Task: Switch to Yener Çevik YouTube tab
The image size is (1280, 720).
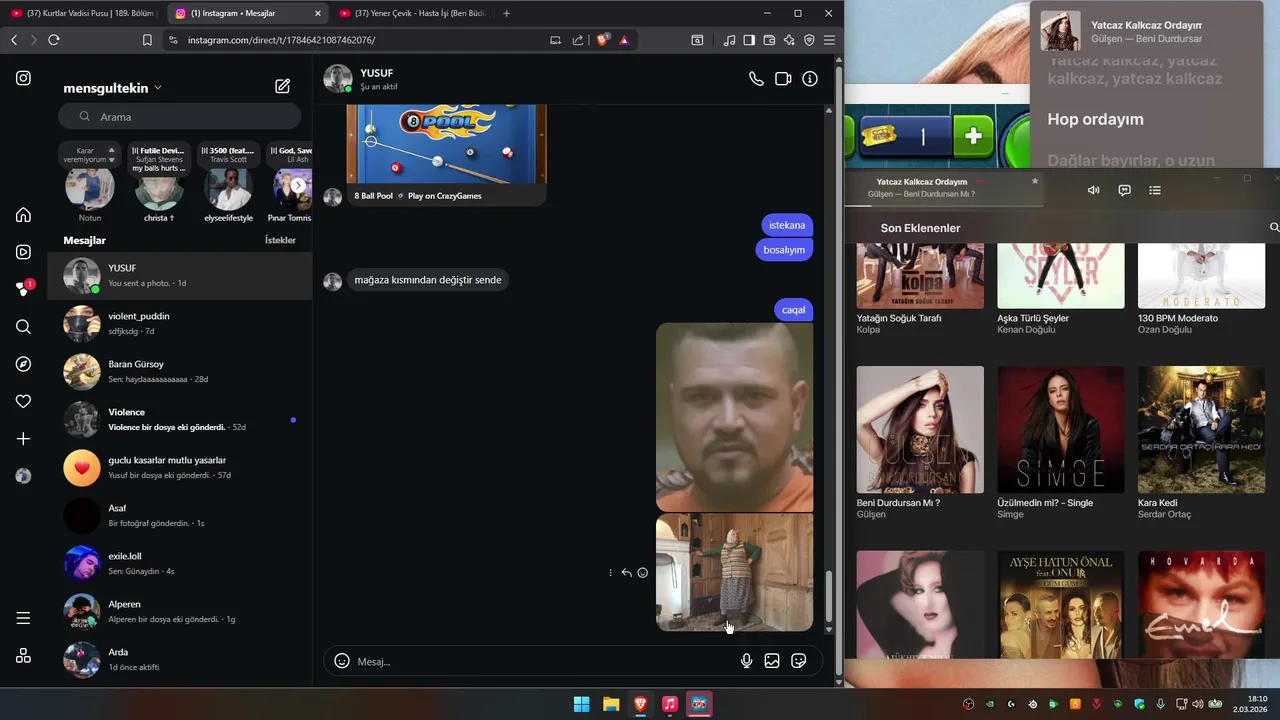Action: coord(413,13)
